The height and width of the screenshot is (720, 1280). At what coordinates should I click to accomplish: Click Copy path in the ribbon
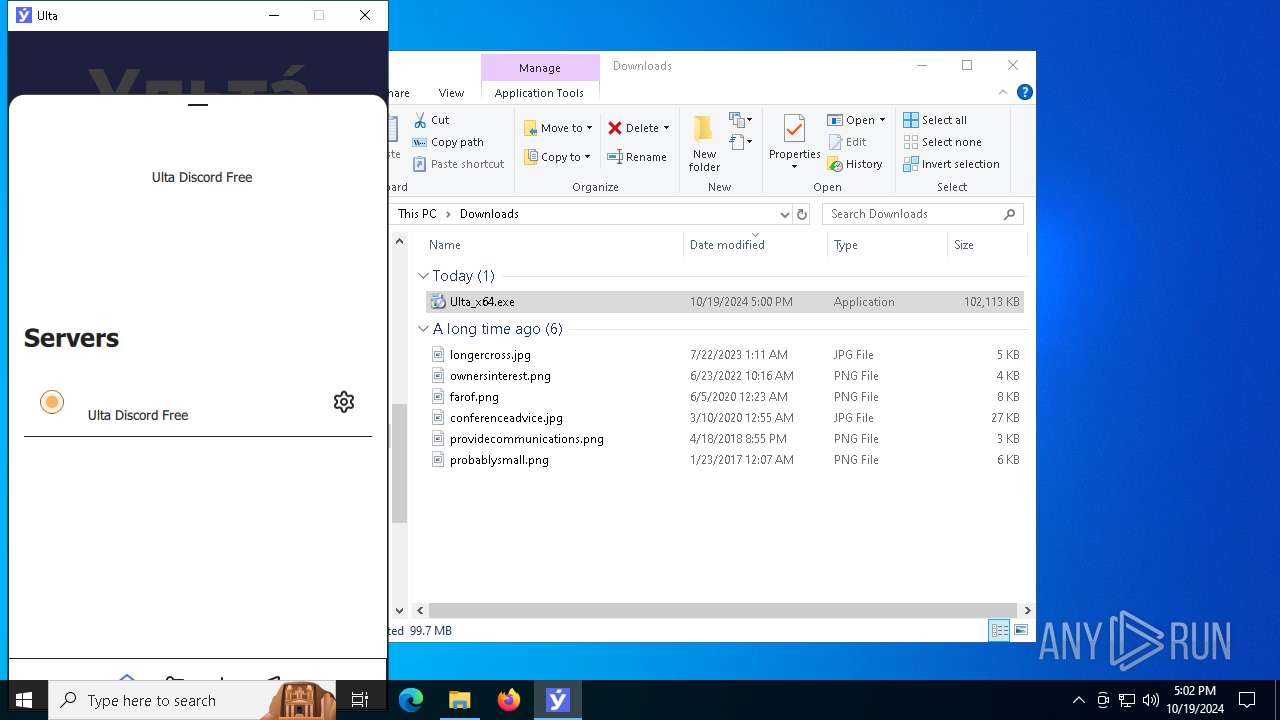pyautogui.click(x=448, y=142)
